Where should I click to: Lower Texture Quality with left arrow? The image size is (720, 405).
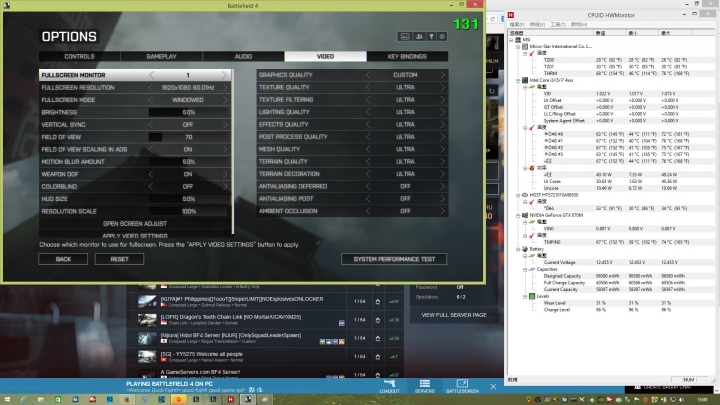point(368,87)
